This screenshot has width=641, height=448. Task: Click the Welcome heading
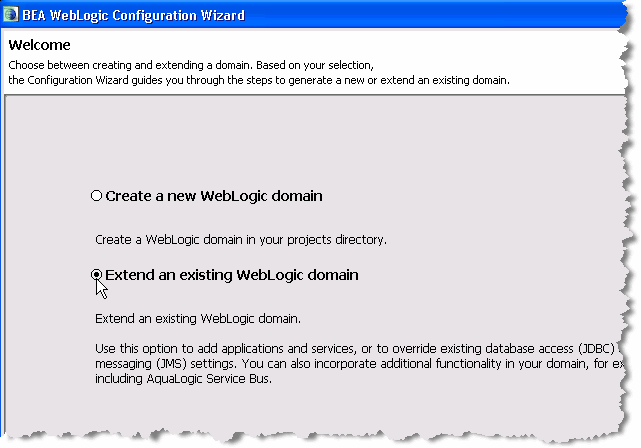39,45
